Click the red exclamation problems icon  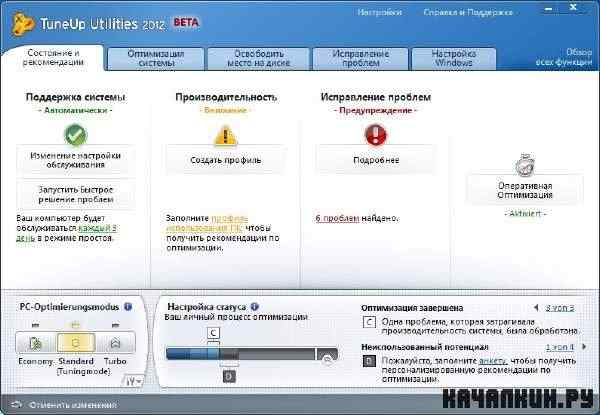[x=376, y=135]
